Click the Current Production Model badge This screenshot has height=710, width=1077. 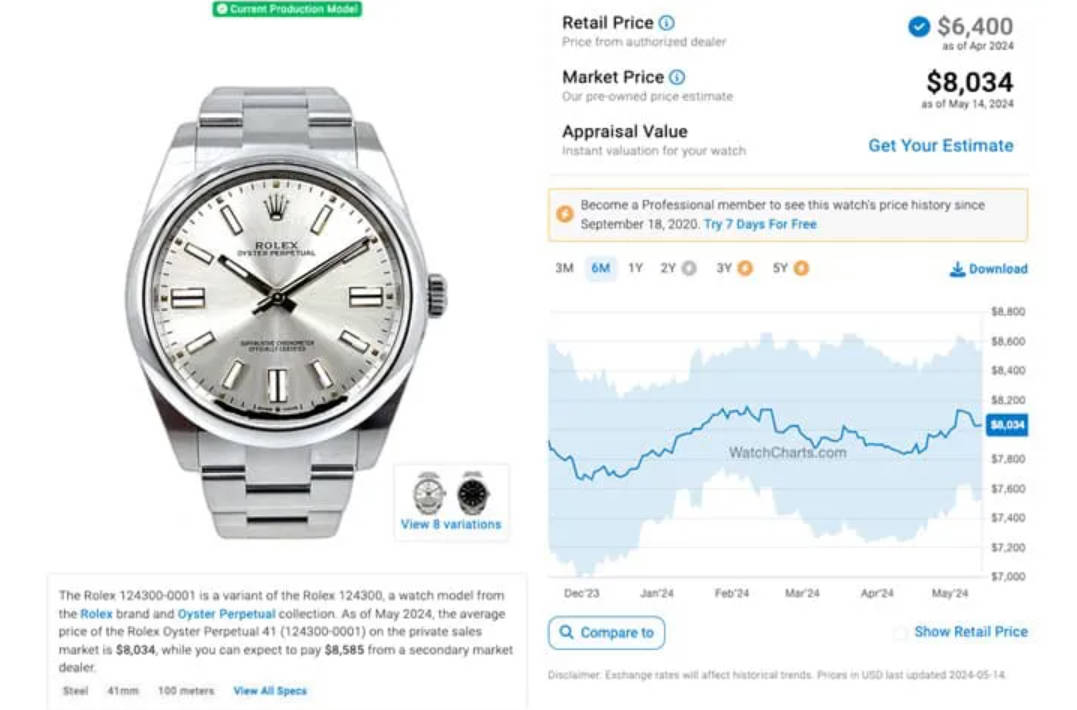click(x=287, y=9)
